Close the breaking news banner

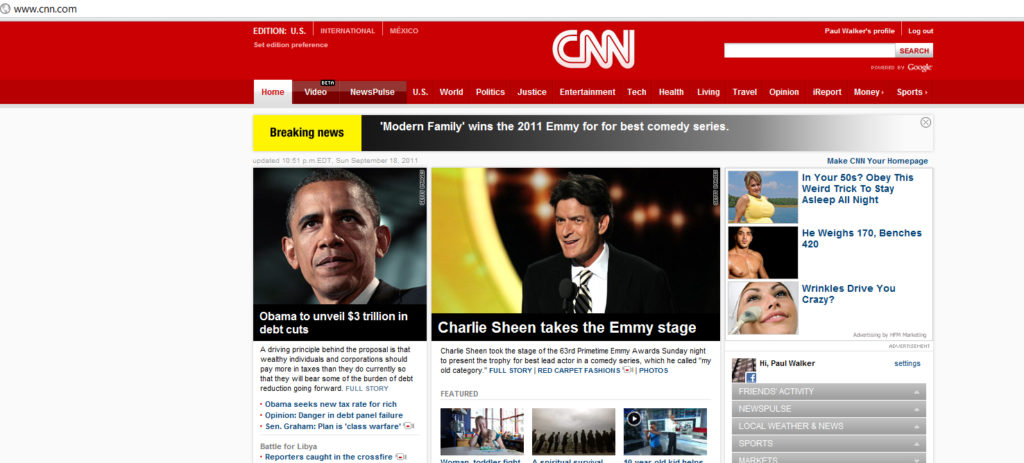[x=925, y=122]
